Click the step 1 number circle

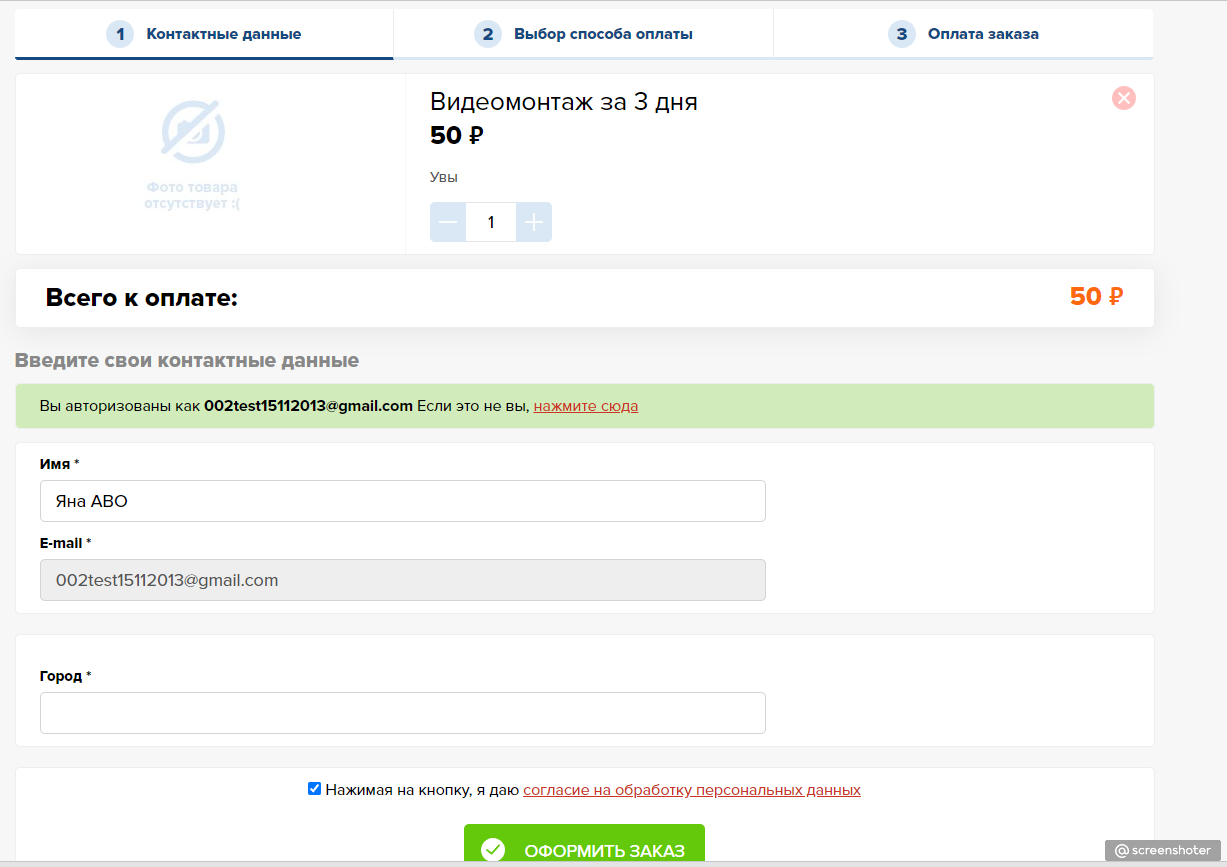pyautogui.click(x=120, y=34)
